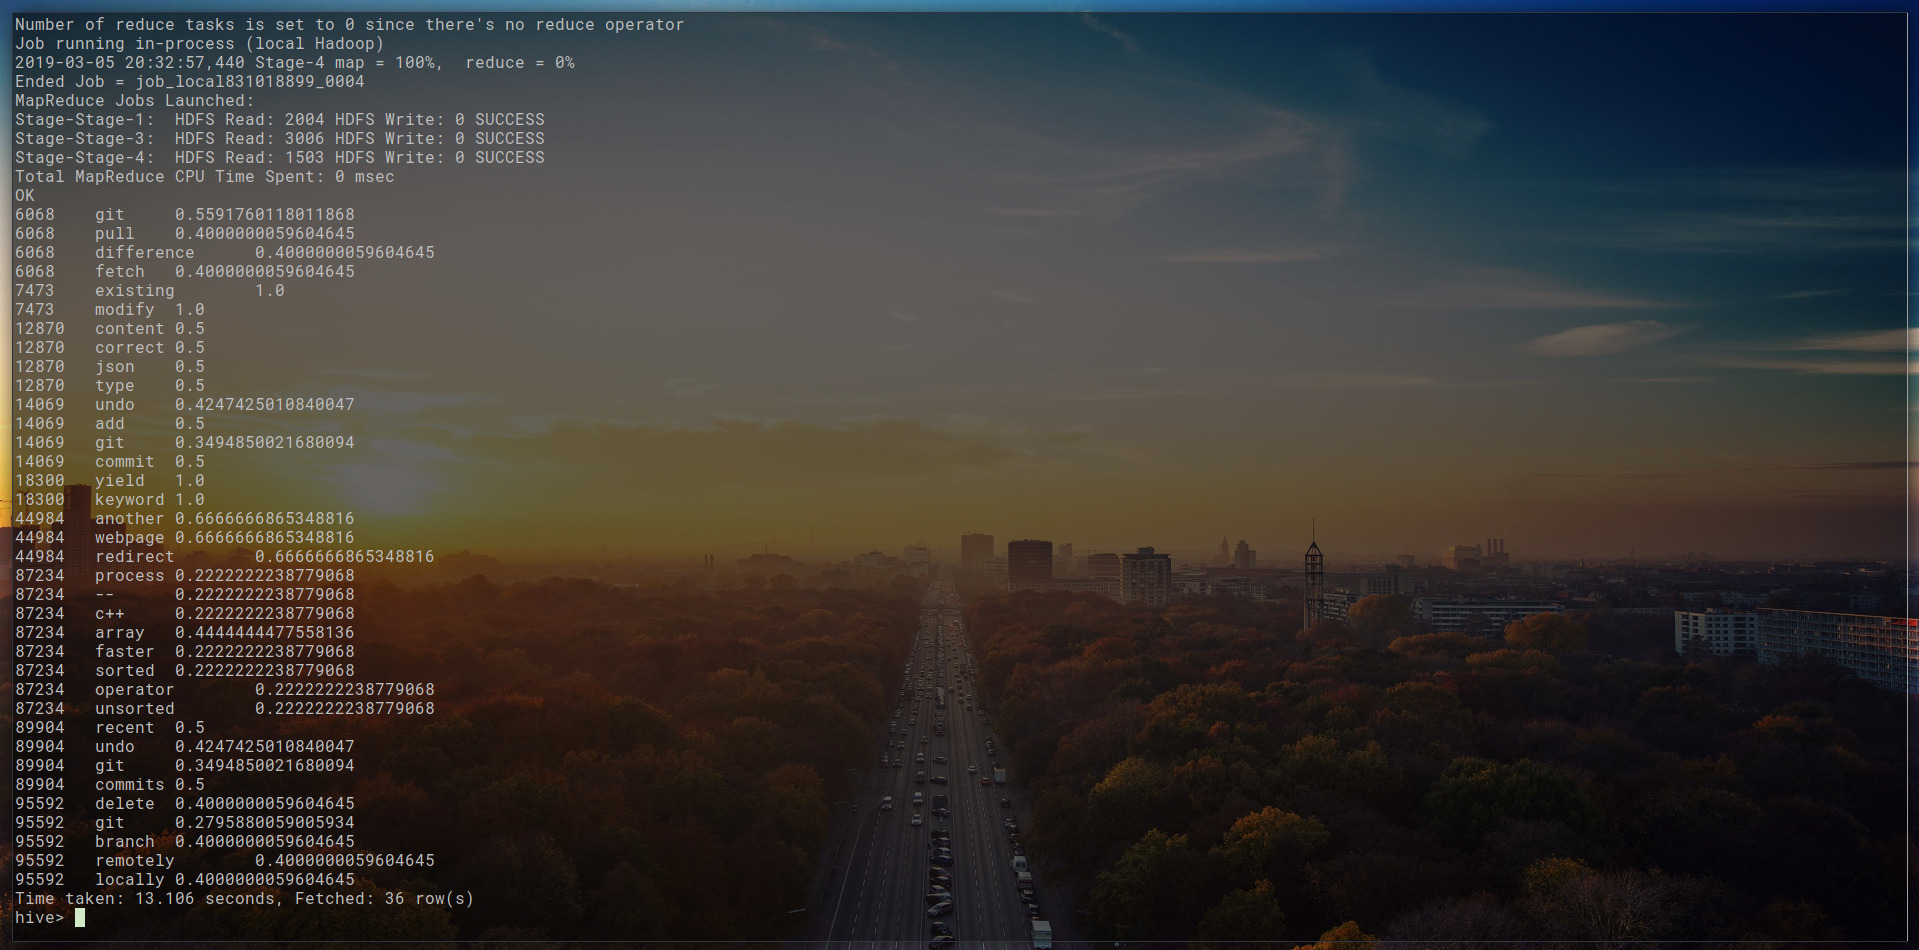This screenshot has height=950, width=1919.
Task: Click the word 'commit' in row 14069
Action: 125,461
